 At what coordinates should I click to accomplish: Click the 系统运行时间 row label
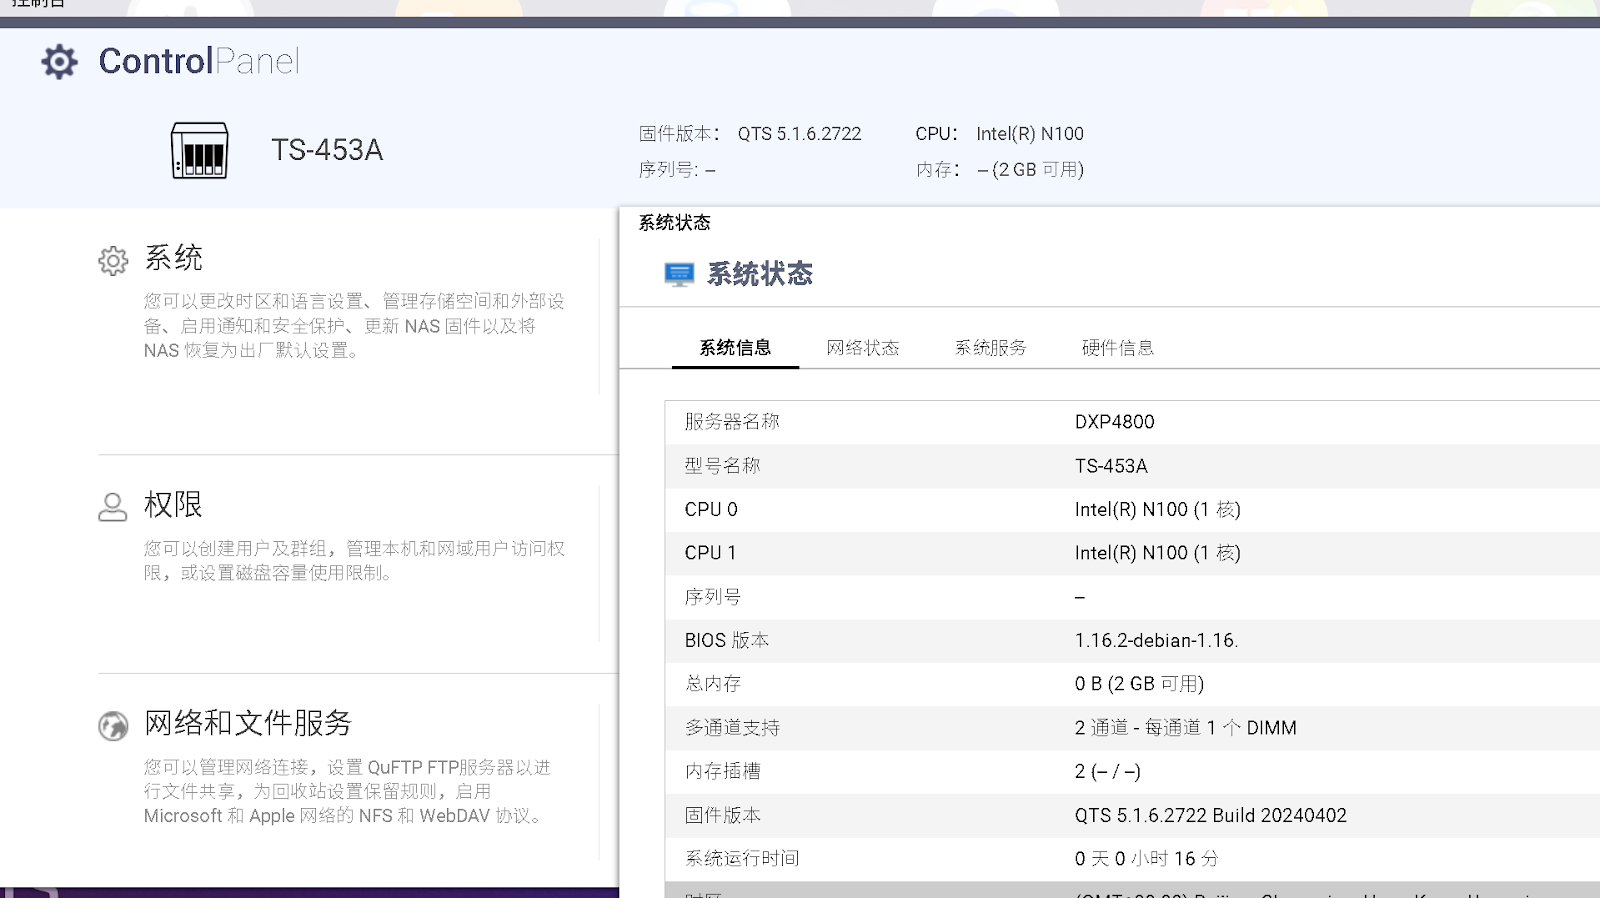[x=742, y=859]
